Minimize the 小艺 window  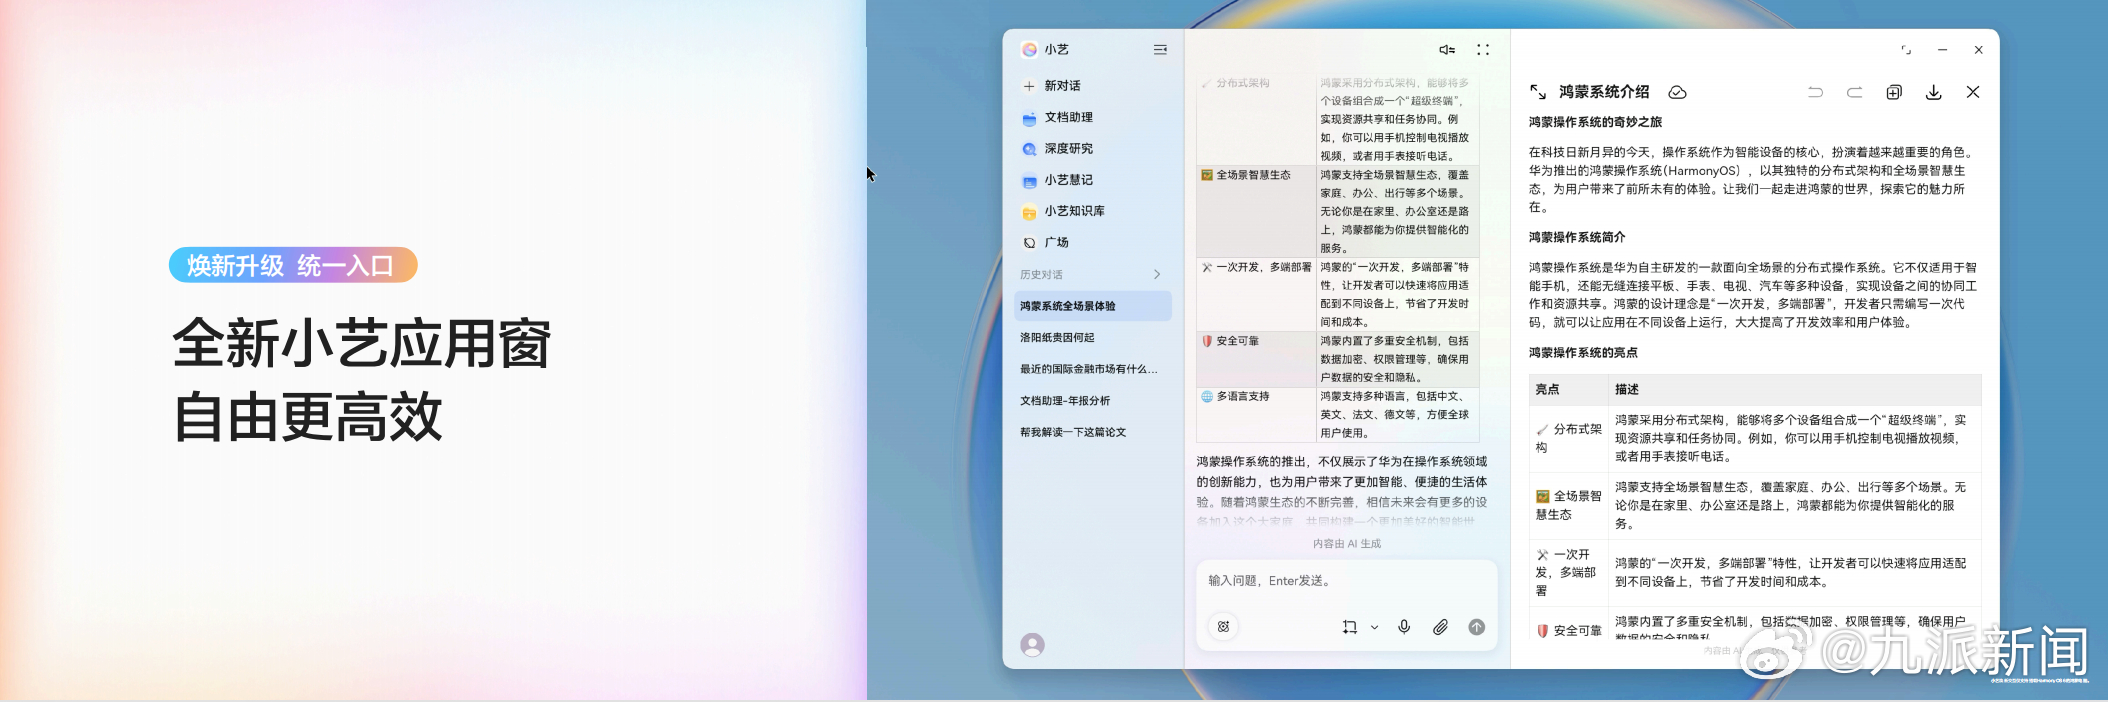(x=1942, y=49)
